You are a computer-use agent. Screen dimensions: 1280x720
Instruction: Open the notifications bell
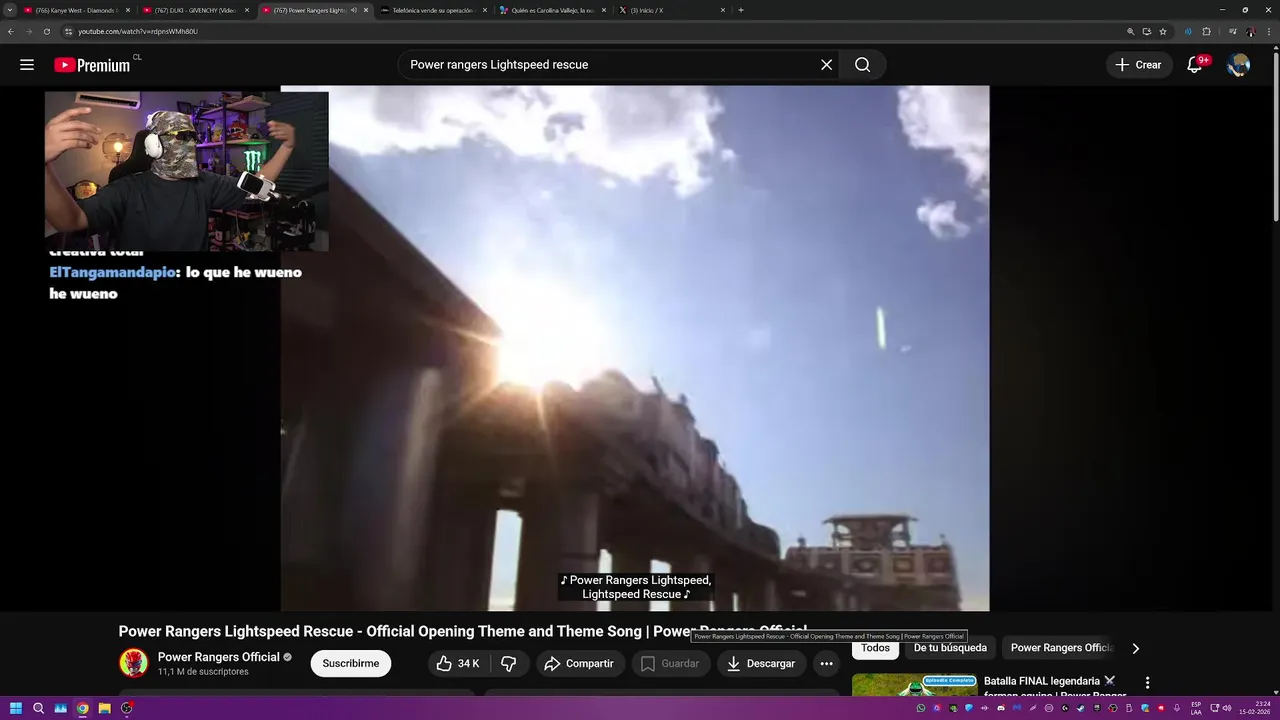[x=1194, y=65]
